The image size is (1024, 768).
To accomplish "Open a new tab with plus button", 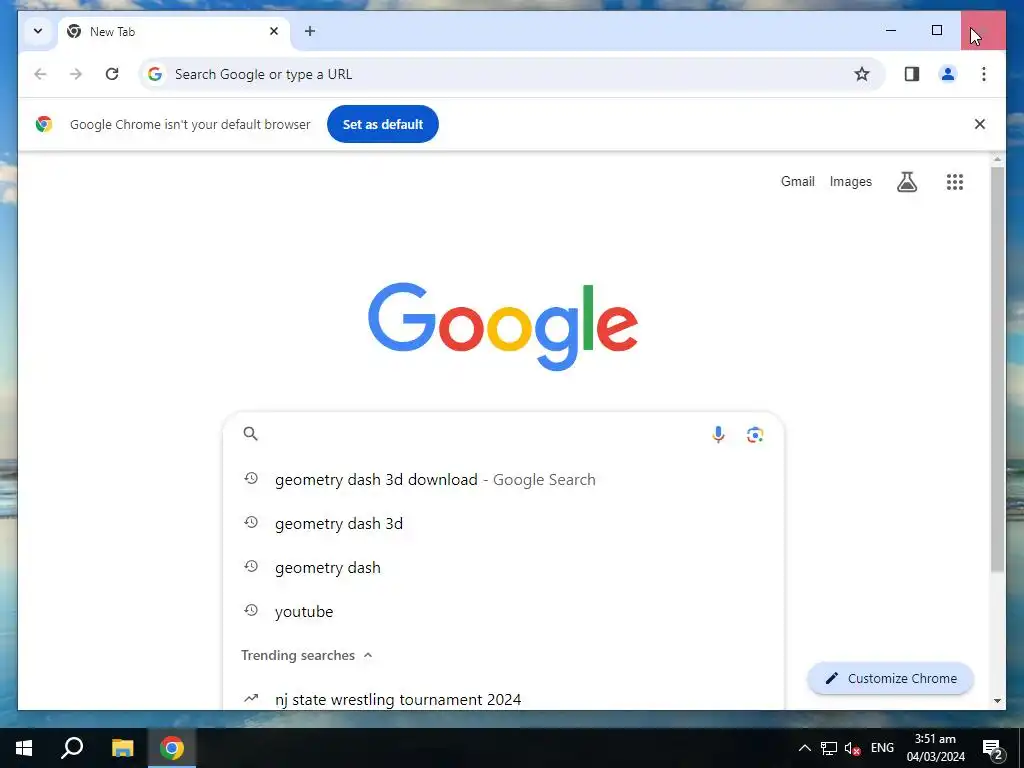I will tap(310, 31).
